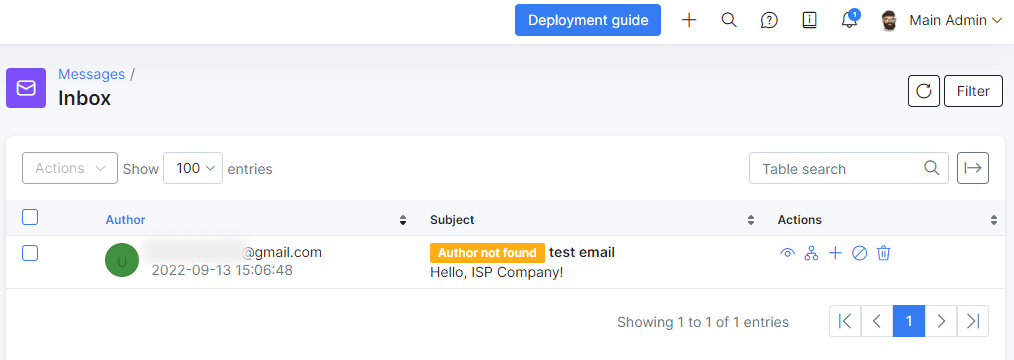Select page 1 in pagination
Image resolution: width=1014 pixels, height=360 pixels.
(909, 321)
